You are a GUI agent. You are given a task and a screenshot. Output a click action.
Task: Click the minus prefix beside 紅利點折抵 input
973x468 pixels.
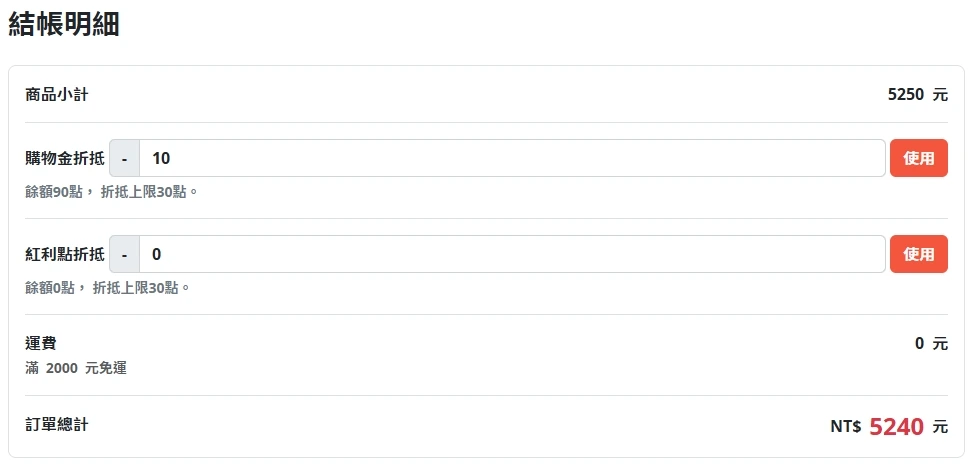click(x=124, y=254)
